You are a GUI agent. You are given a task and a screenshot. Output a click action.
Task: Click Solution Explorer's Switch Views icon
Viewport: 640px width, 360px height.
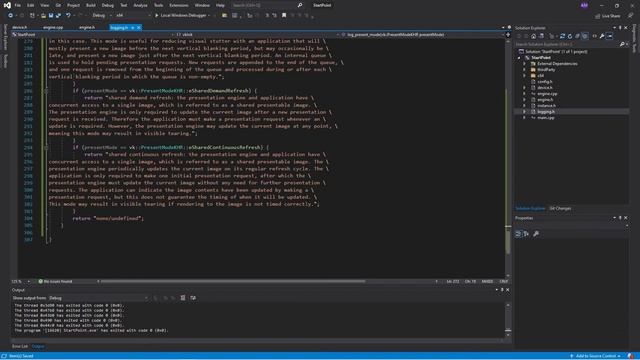541,36
